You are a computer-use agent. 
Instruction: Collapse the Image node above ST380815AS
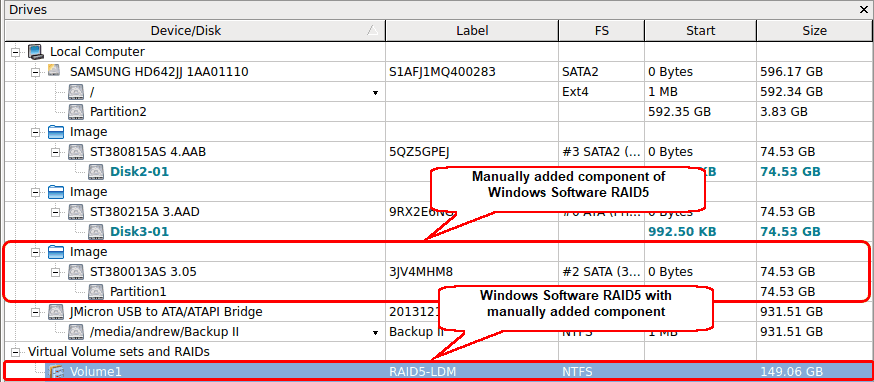coord(36,132)
